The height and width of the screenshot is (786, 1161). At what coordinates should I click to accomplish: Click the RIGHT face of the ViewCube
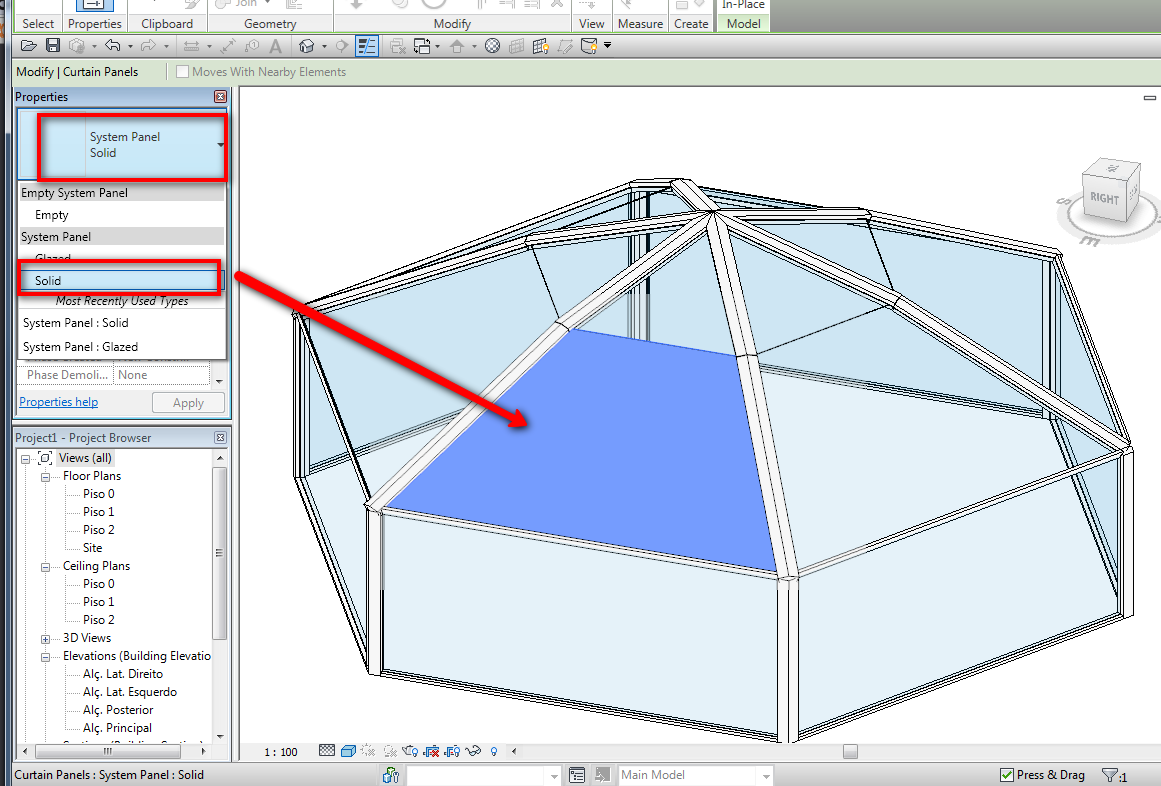pos(1104,198)
